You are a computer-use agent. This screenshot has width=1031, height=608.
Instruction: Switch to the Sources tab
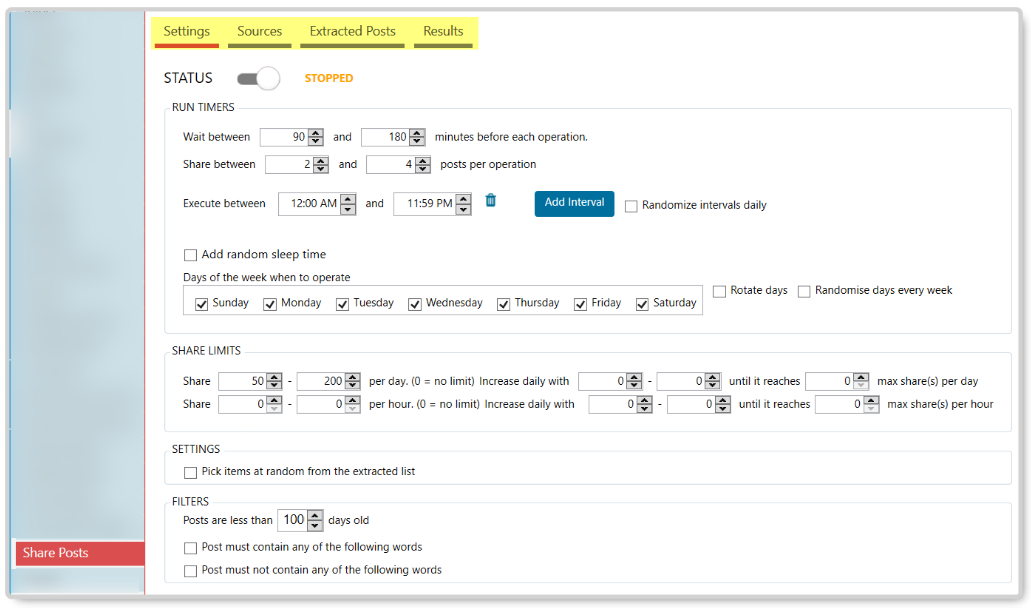(x=259, y=31)
